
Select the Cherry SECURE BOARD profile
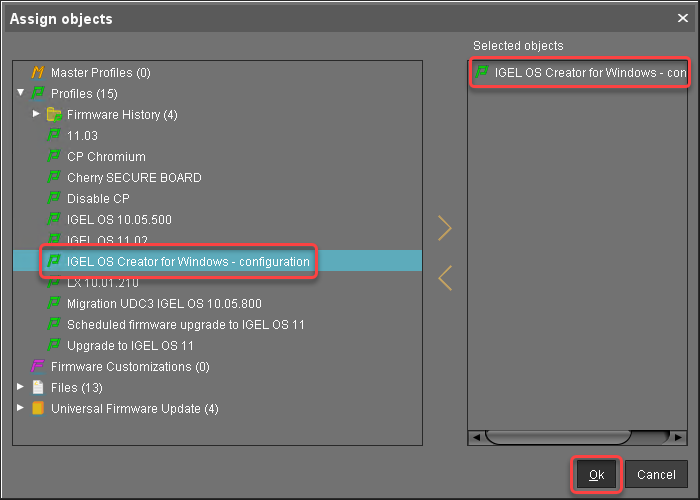134,178
